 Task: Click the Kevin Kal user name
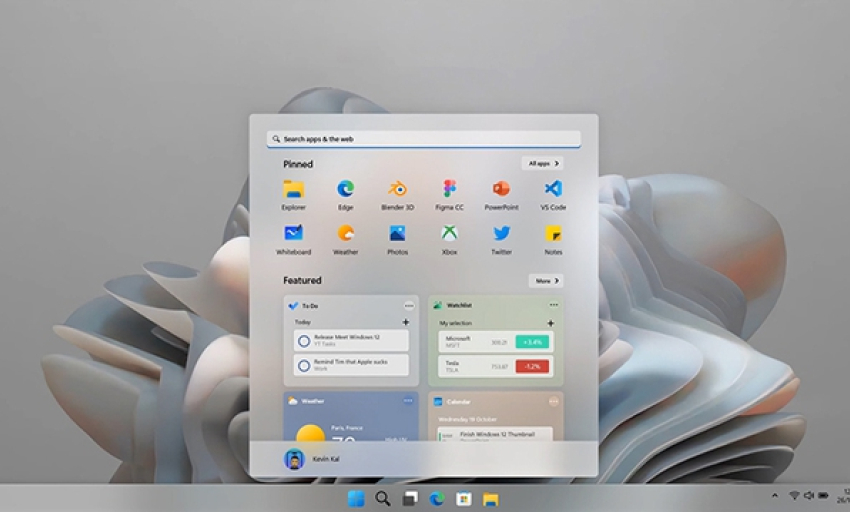point(326,459)
